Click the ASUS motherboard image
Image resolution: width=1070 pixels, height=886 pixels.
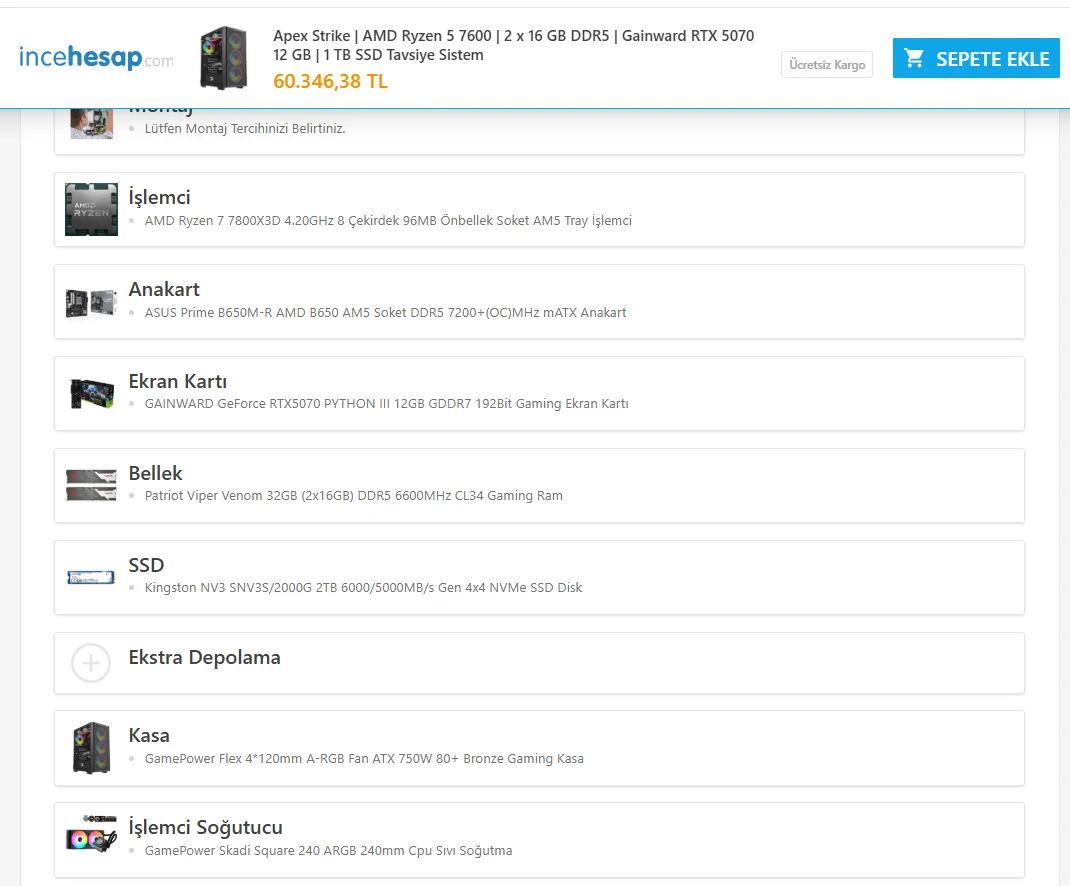click(x=91, y=302)
